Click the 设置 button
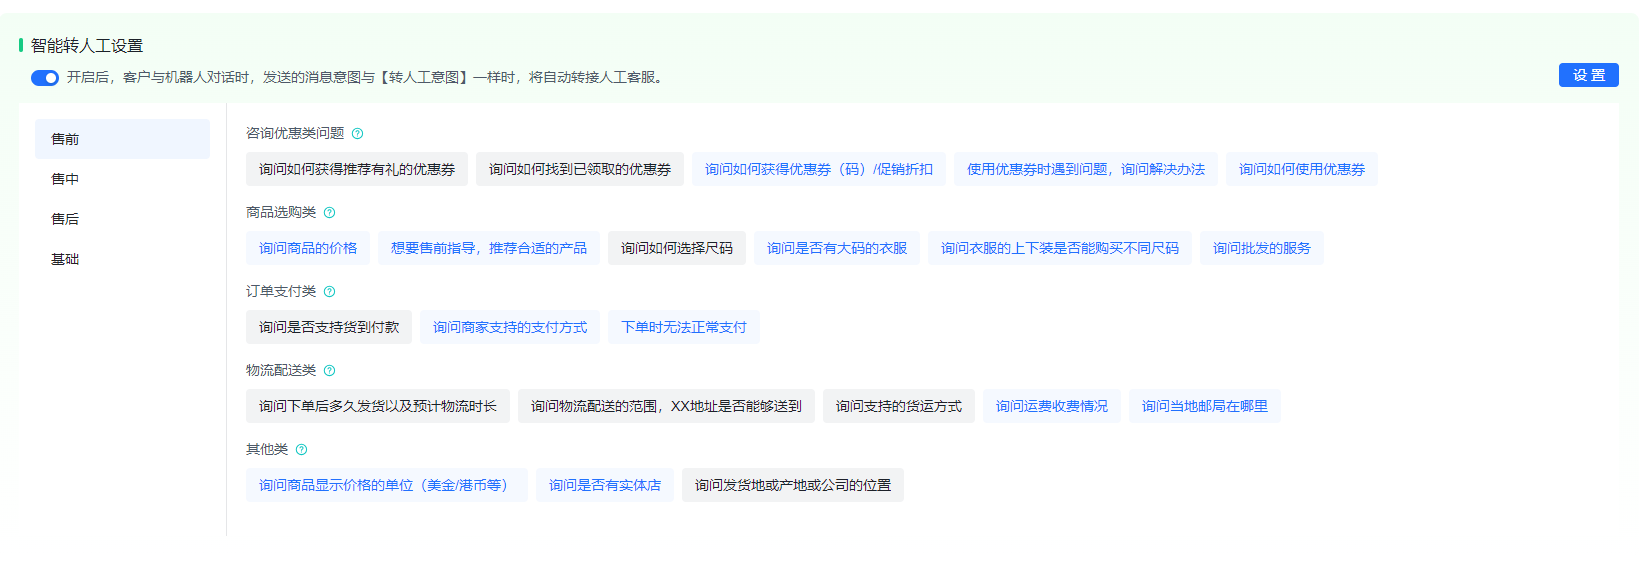1647x573 pixels. click(x=1588, y=75)
